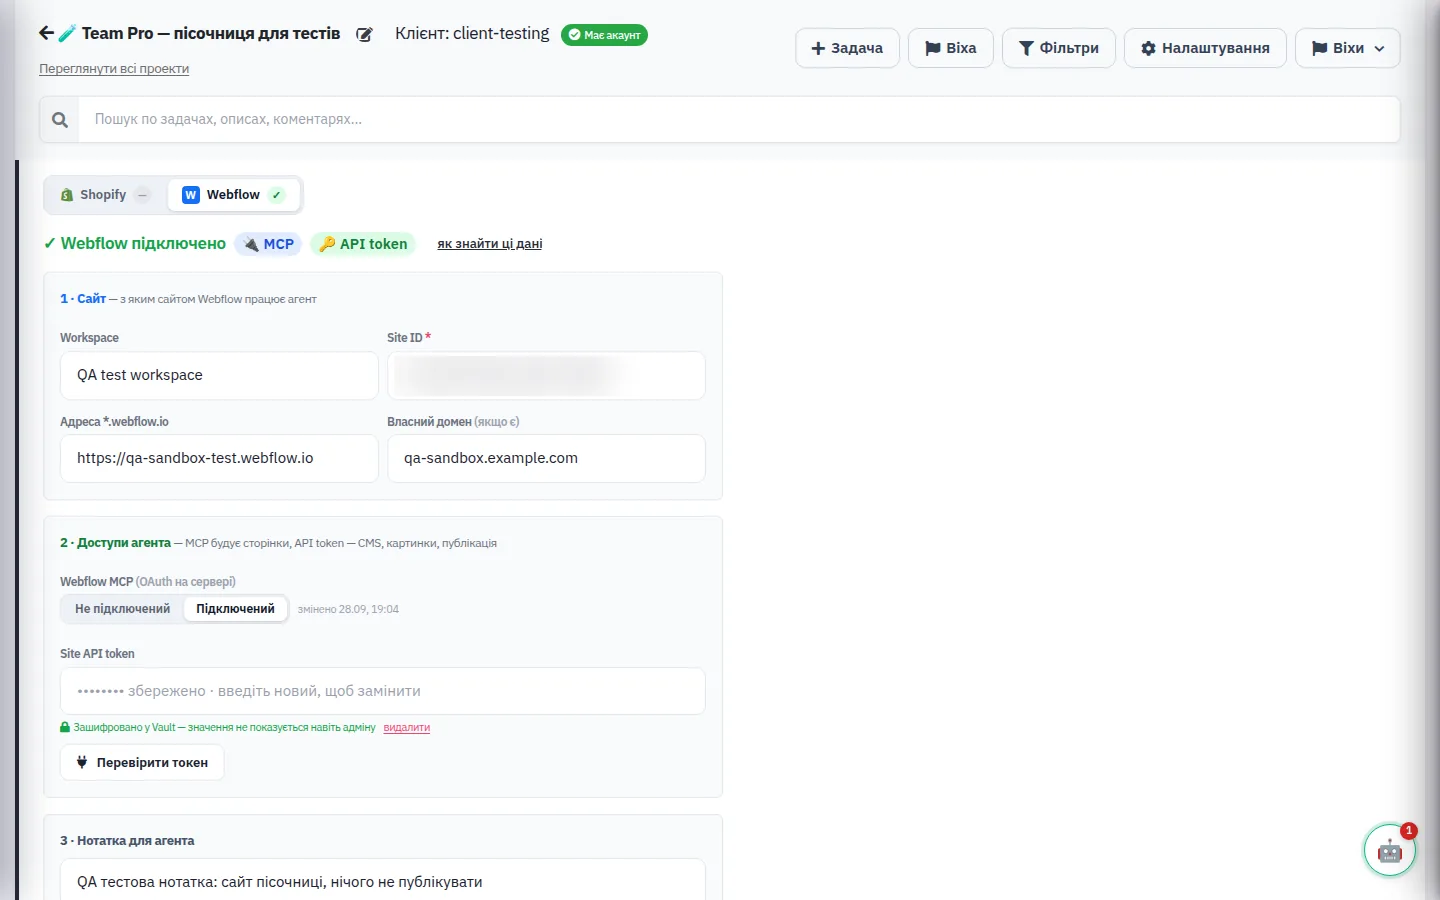
Task: Open the Віхи dropdown menu
Action: tap(1348, 48)
